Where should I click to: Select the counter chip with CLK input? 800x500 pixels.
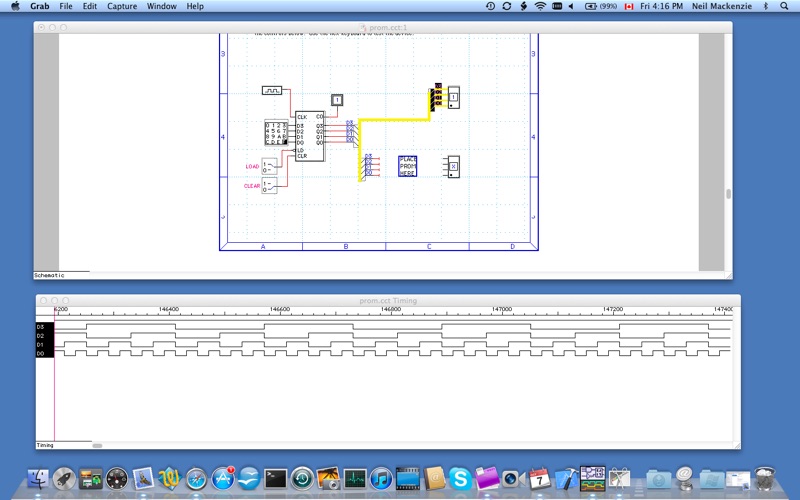coord(310,136)
